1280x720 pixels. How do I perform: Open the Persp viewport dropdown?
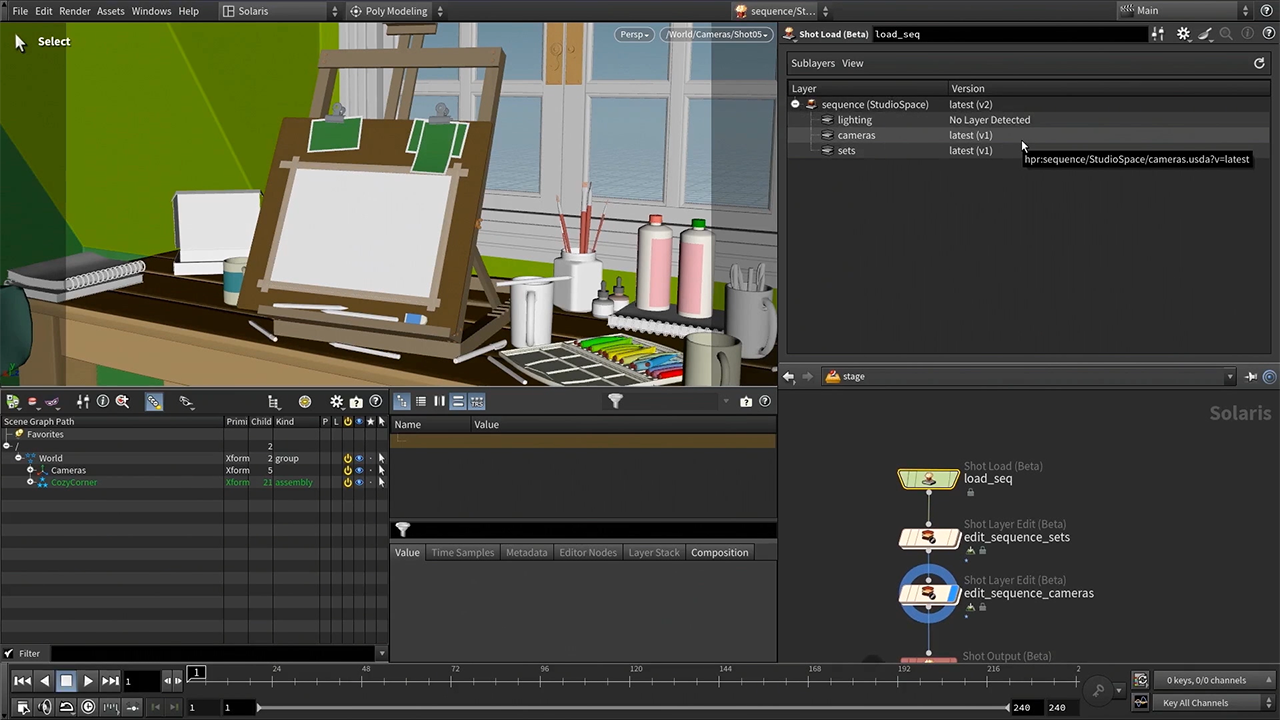[634, 34]
